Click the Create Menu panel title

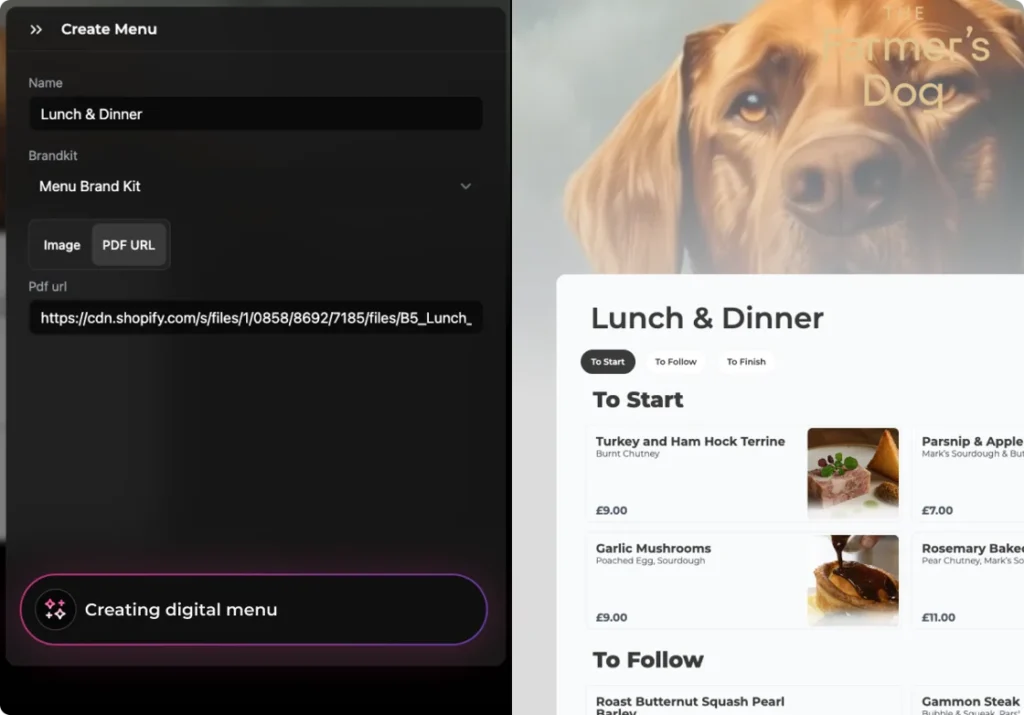click(109, 29)
